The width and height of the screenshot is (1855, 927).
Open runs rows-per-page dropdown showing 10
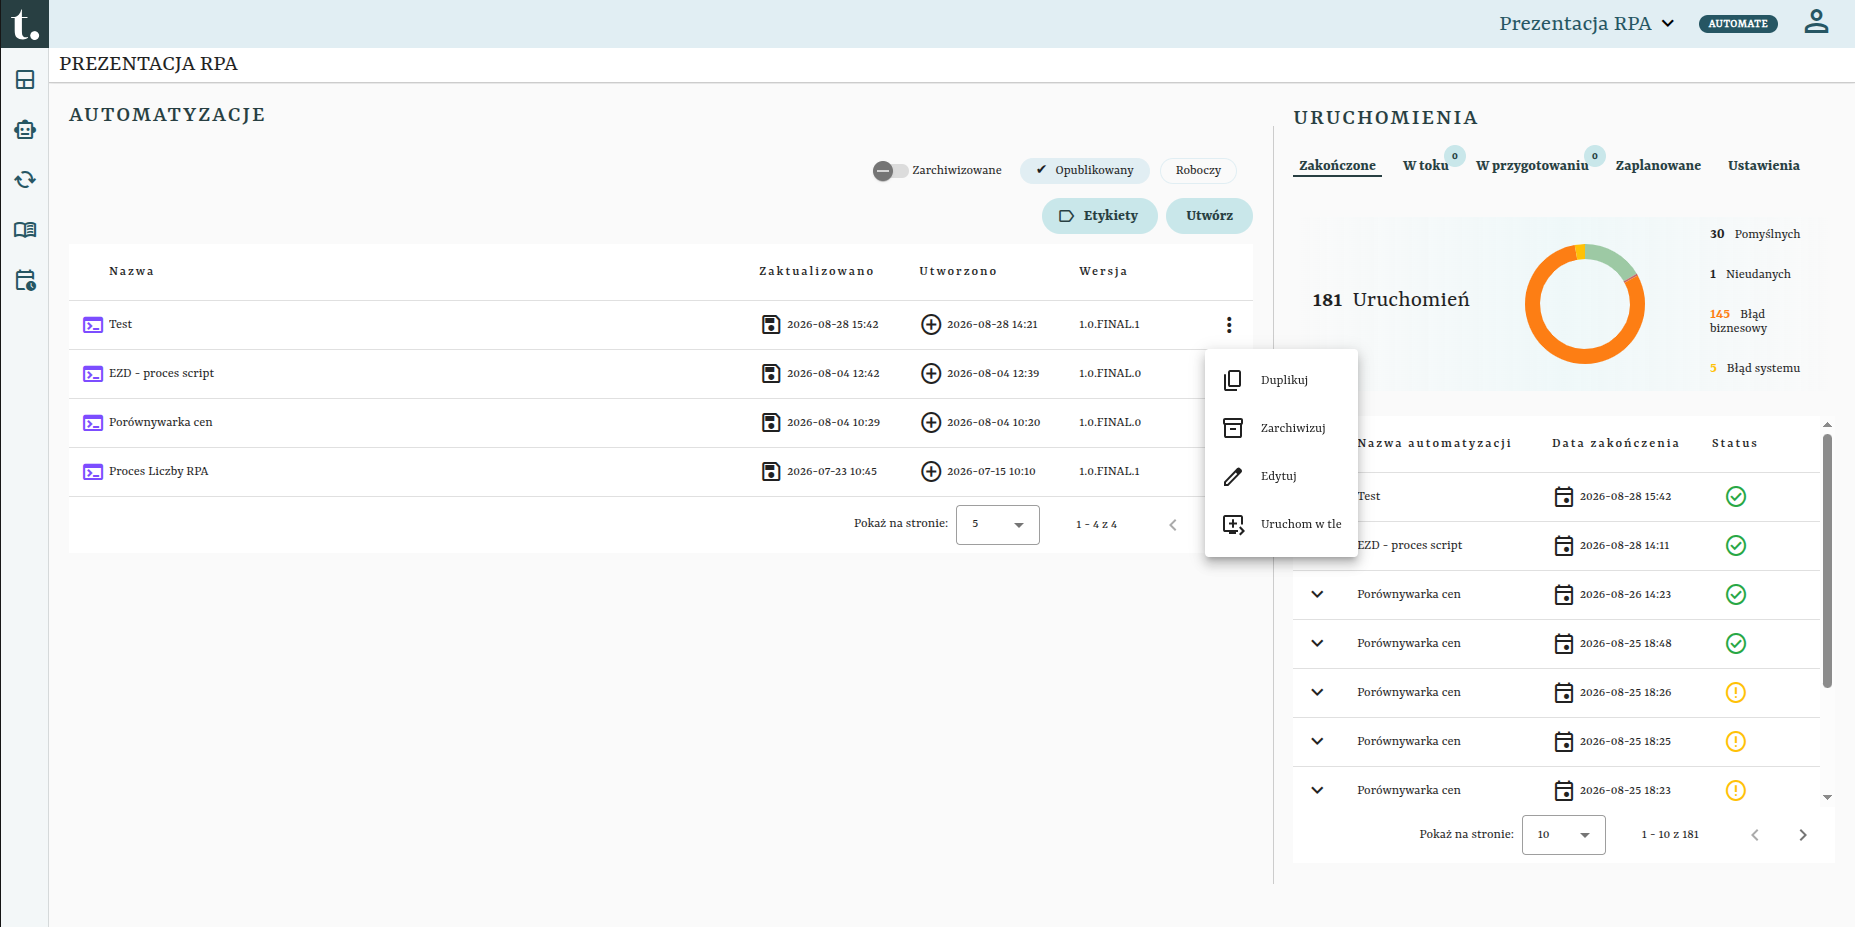point(1564,835)
